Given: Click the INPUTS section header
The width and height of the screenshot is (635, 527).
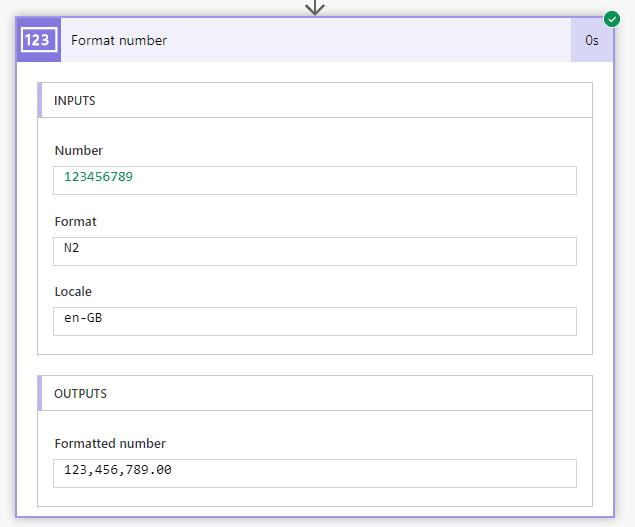Looking at the screenshot, I should tap(315, 100).
